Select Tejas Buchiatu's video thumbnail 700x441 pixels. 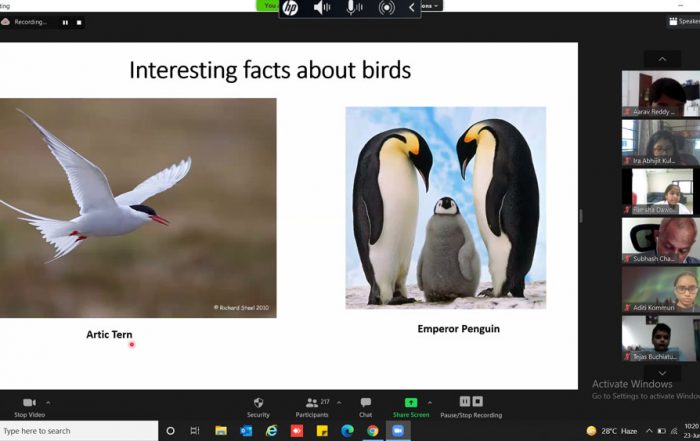pyautogui.click(x=661, y=339)
